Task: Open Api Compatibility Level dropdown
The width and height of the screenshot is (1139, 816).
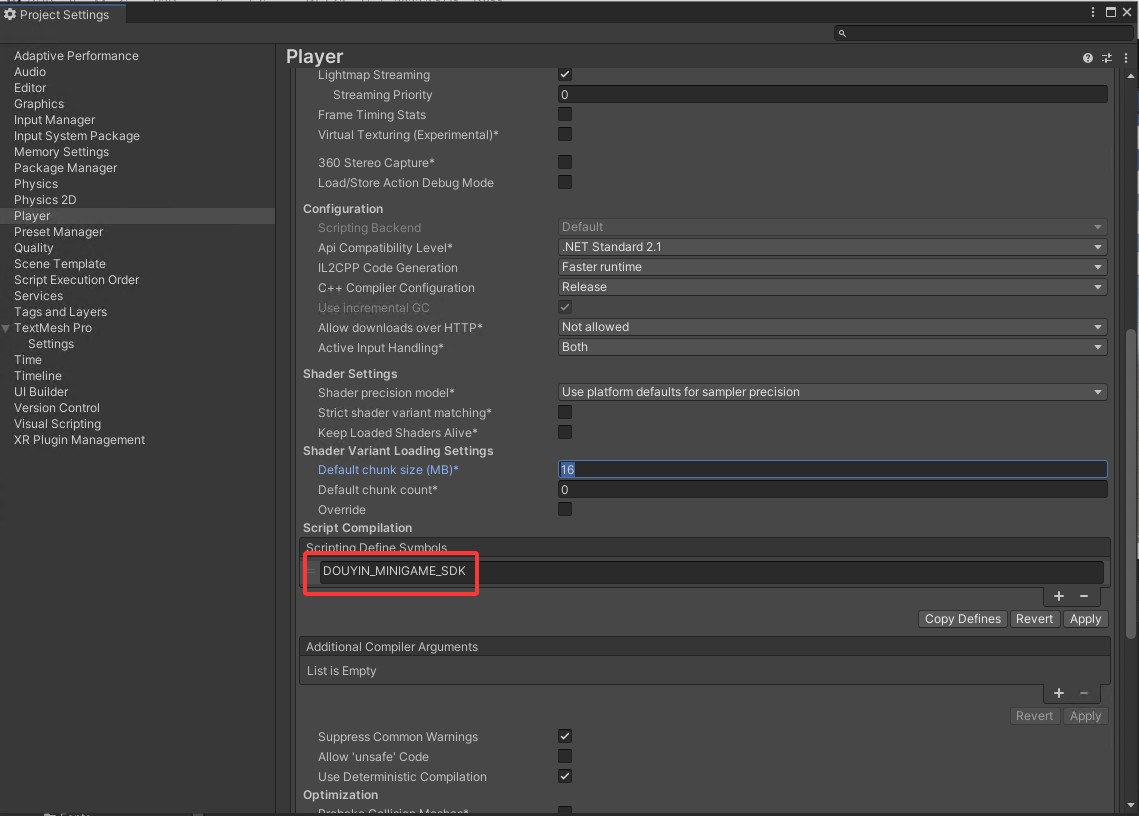Action: coord(832,247)
